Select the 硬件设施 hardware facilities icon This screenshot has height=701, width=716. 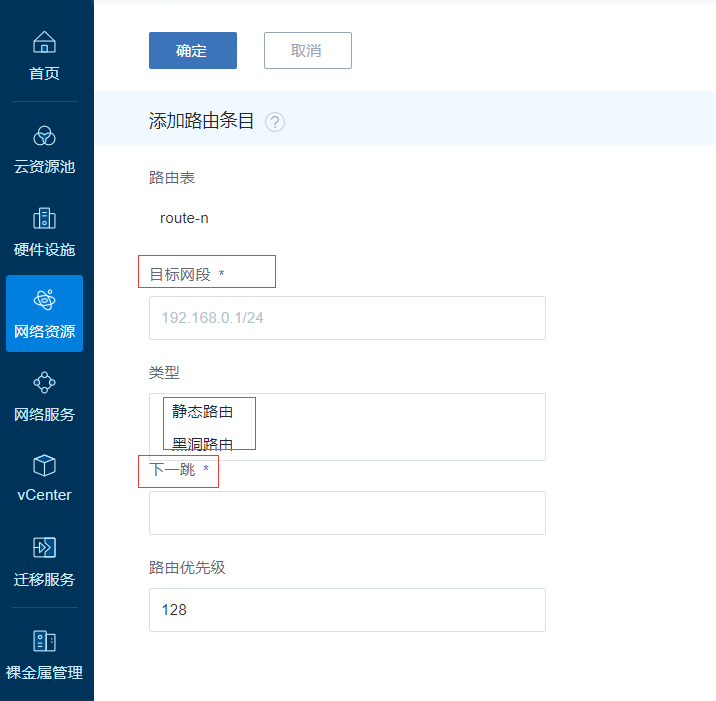point(44,218)
